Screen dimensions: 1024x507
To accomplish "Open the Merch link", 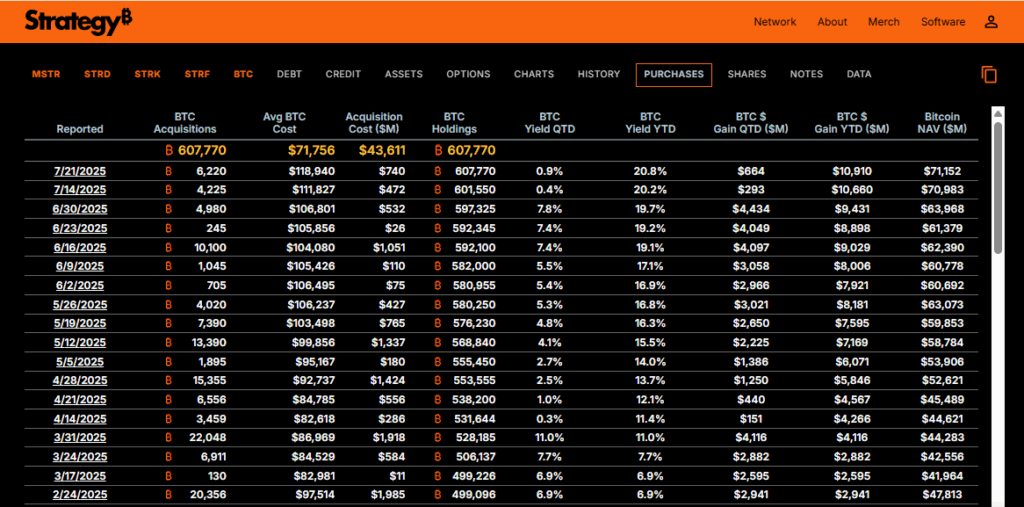I will [x=884, y=22].
